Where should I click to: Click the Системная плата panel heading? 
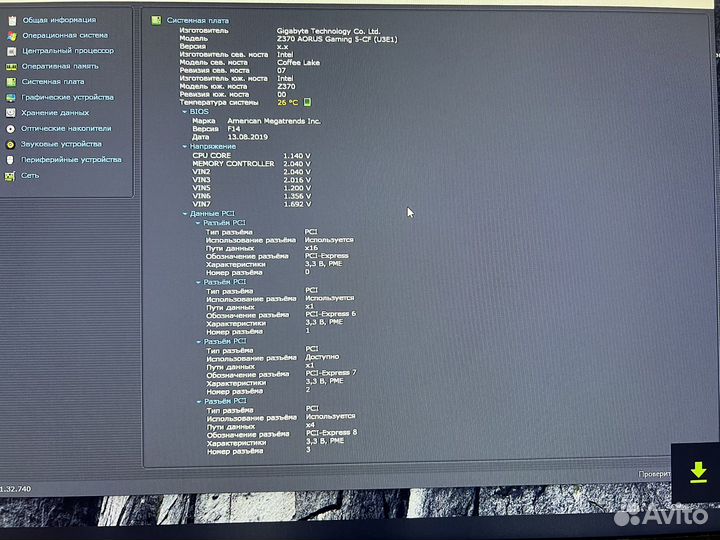pyautogui.click(x=197, y=20)
